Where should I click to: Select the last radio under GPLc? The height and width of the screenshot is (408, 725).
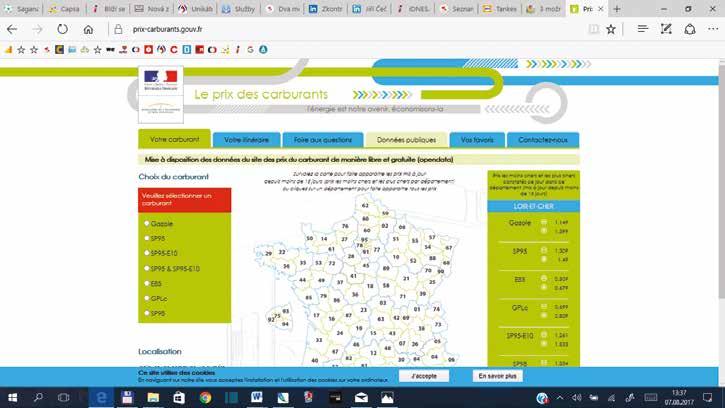point(147,313)
